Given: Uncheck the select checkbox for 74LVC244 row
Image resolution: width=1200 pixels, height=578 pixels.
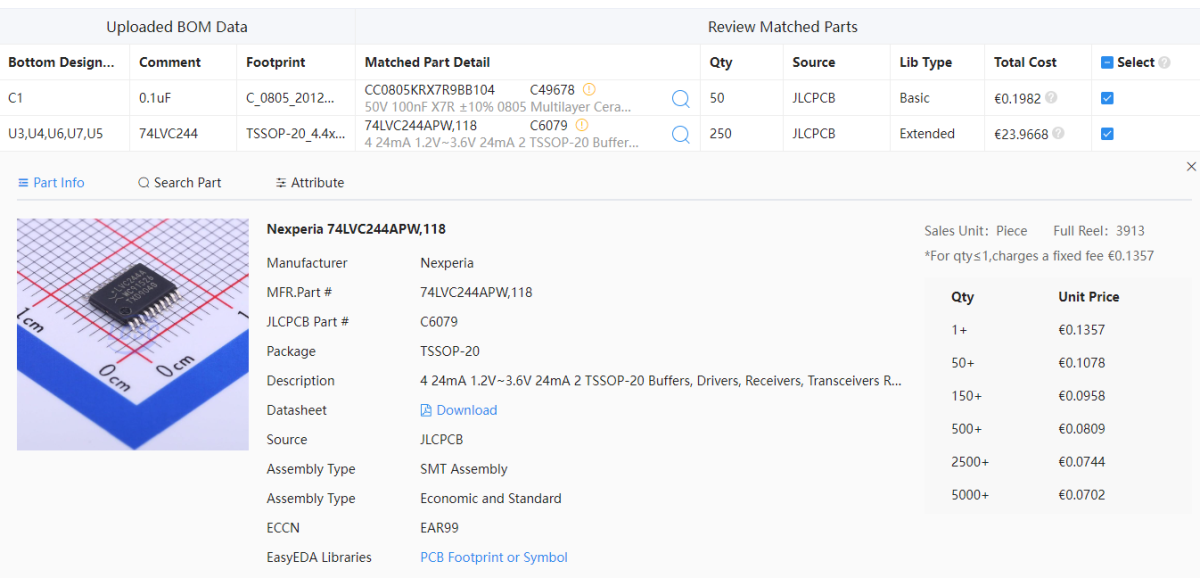Looking at the screenshot, I should click(x=1107, y=134).
